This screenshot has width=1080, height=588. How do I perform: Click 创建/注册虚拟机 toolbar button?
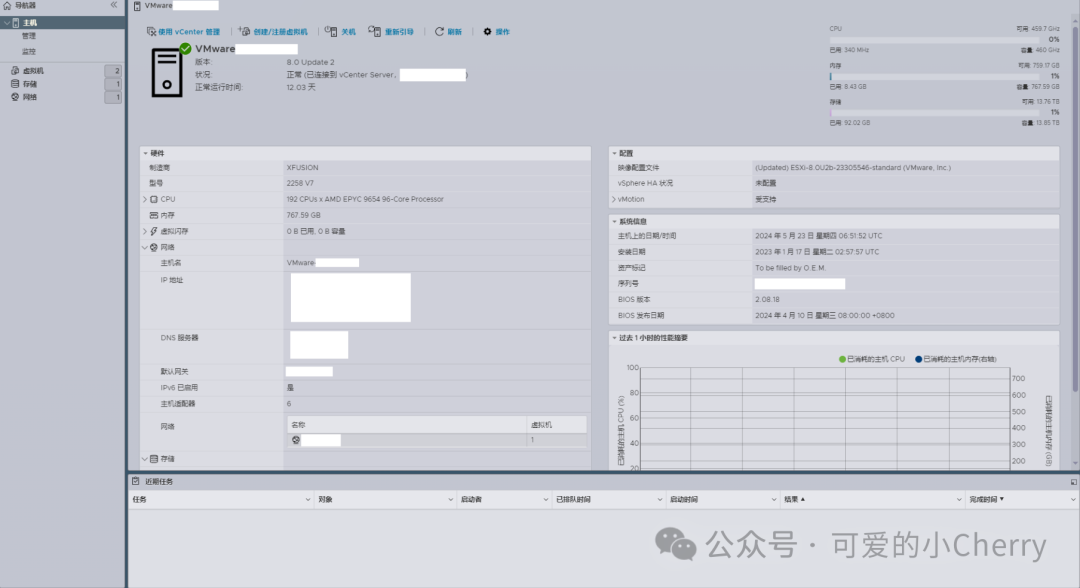(273, 32)
